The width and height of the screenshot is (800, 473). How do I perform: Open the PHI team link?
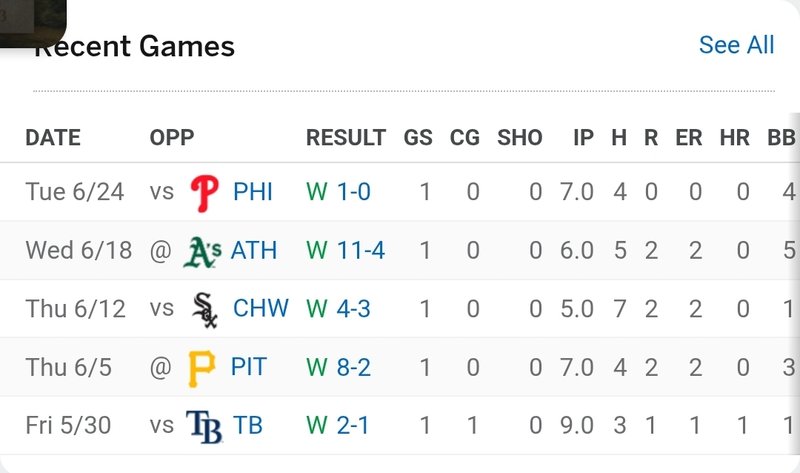click(253, 191)
